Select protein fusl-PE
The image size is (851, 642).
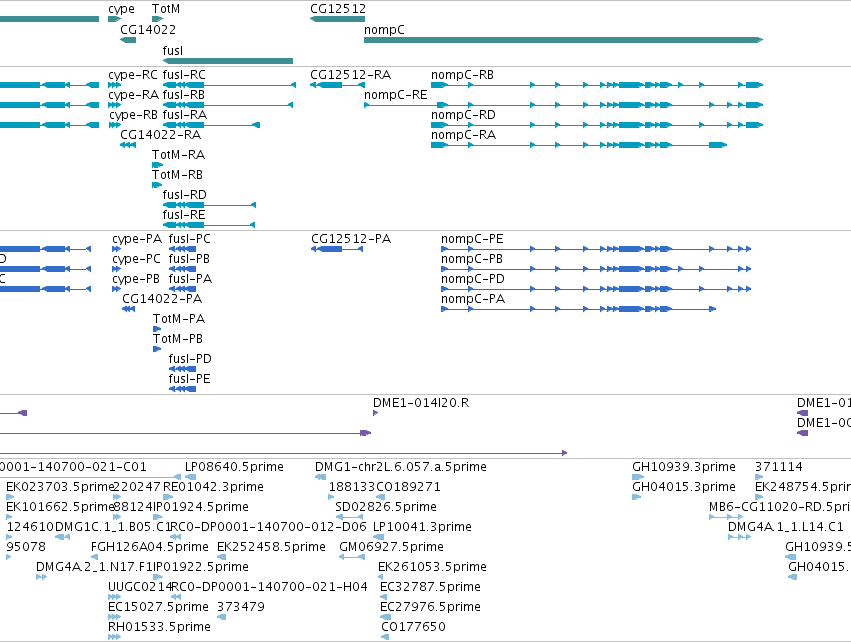point(182,389)
